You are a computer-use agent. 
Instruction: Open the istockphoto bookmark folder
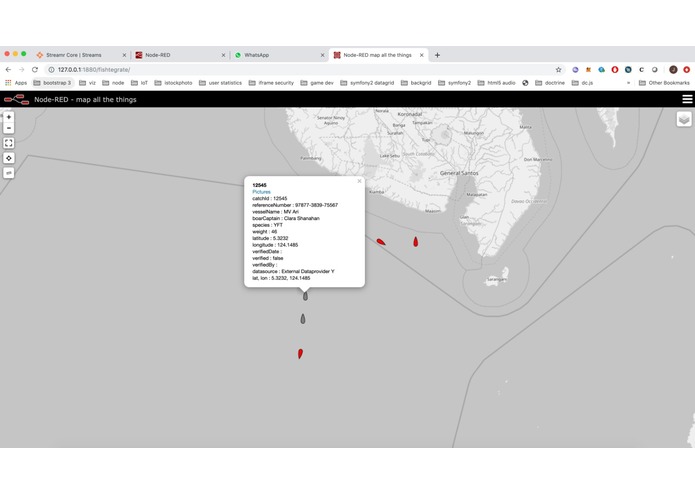pyautogui.click(x=173, y=83)
